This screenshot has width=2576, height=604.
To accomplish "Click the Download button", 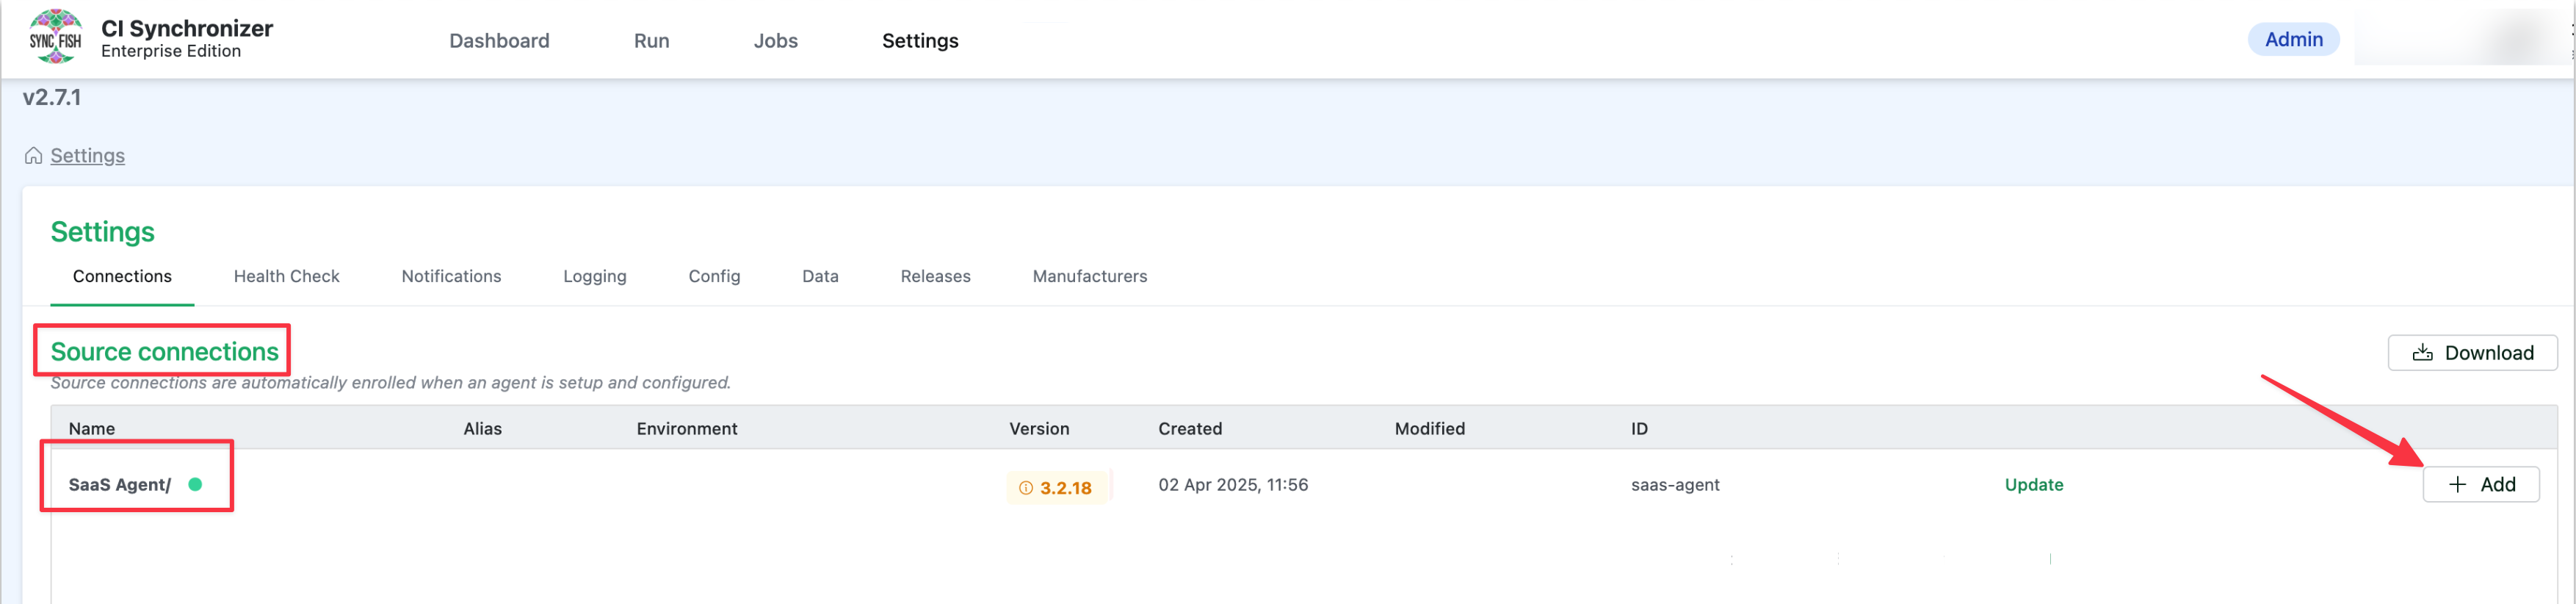I will coord(2472,353).
